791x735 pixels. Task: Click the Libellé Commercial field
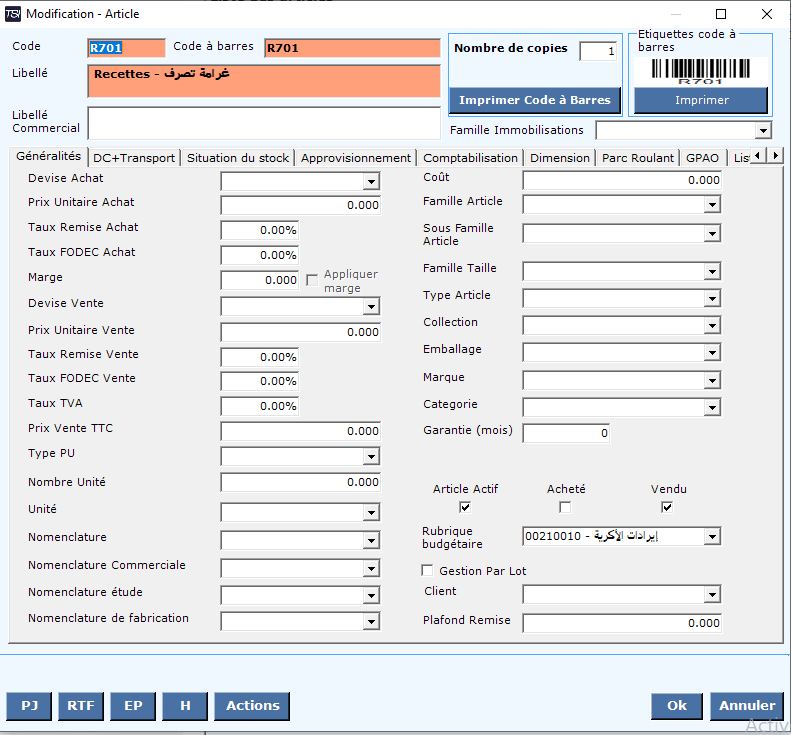264,123
